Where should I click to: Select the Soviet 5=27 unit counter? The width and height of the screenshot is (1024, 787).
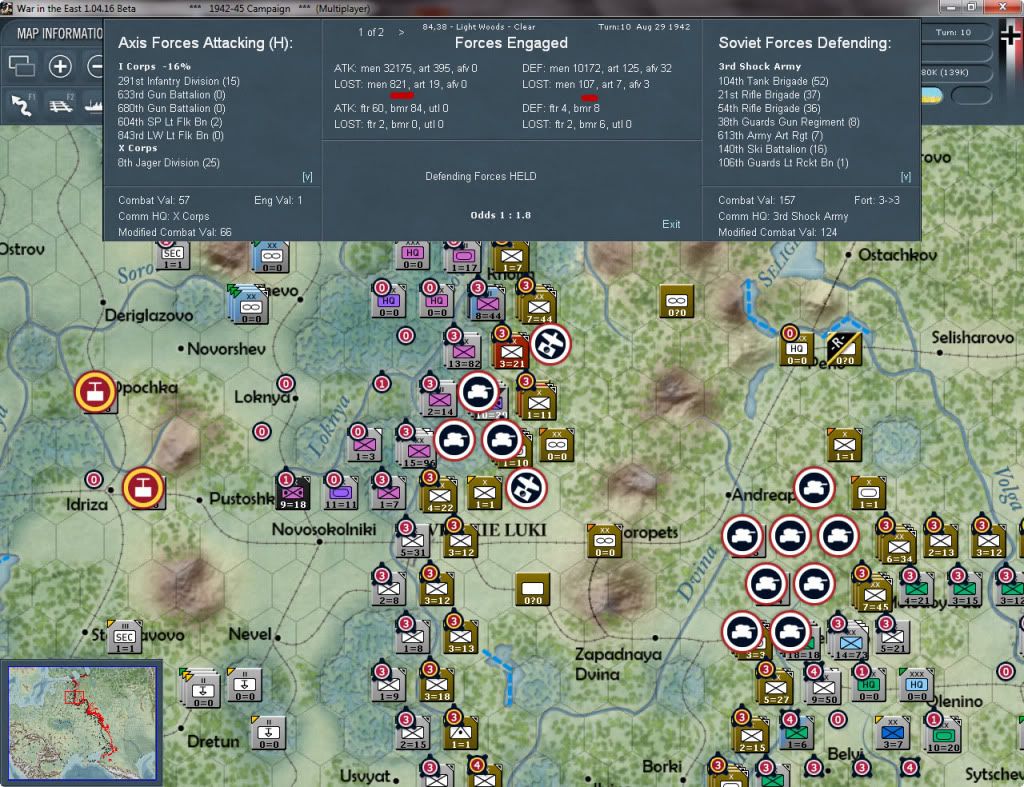click(x=775, y=686)
